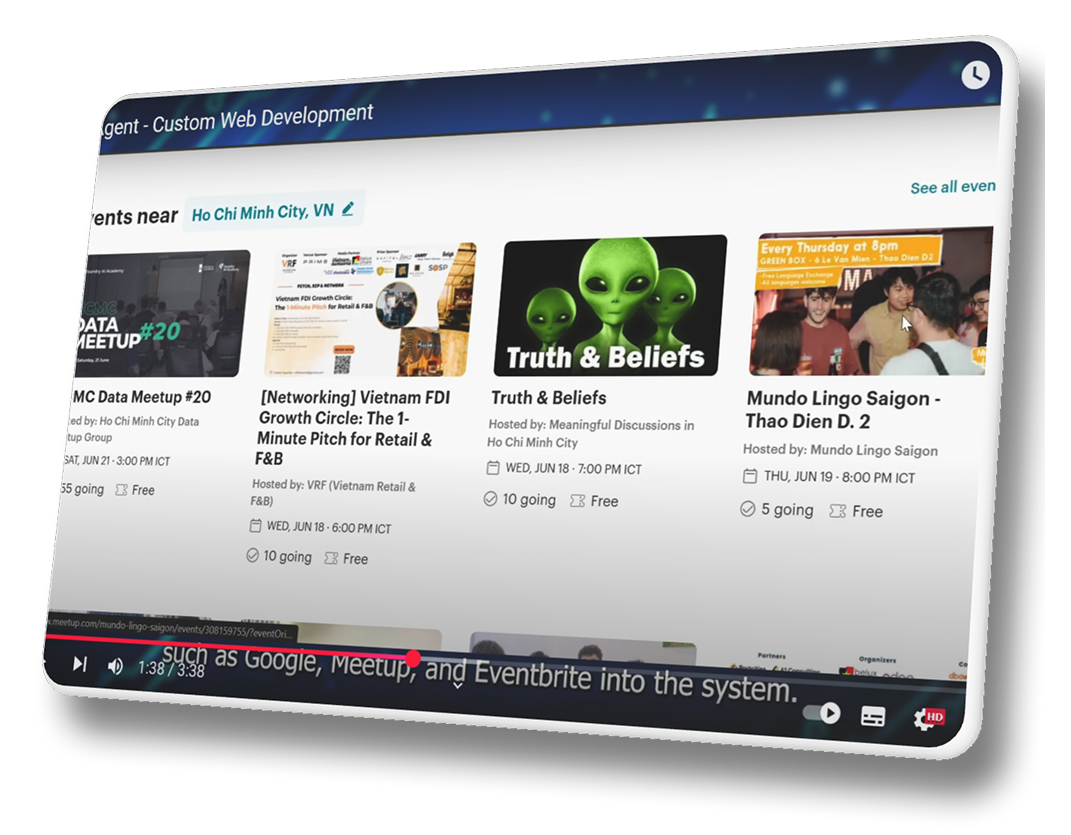This screenshot has height=835, width=1071.
Task: Edit location pencil icon next to Ho Chi Minh City
Action: (348, 209)
